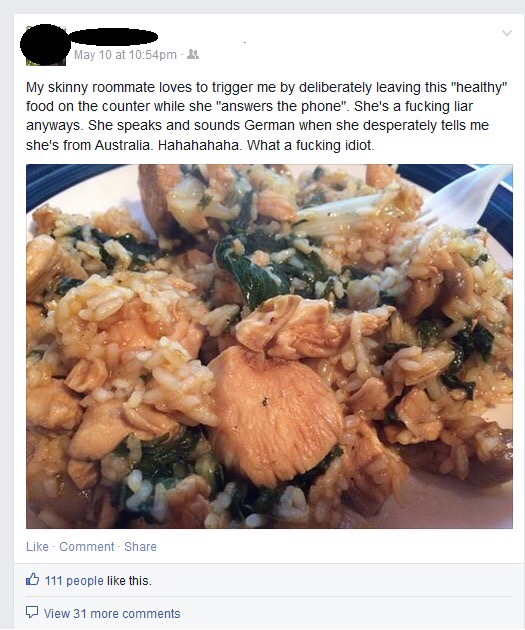Click the comment bubble icon
The width and height of the screenshot is (525, 630).
point(32,612)
